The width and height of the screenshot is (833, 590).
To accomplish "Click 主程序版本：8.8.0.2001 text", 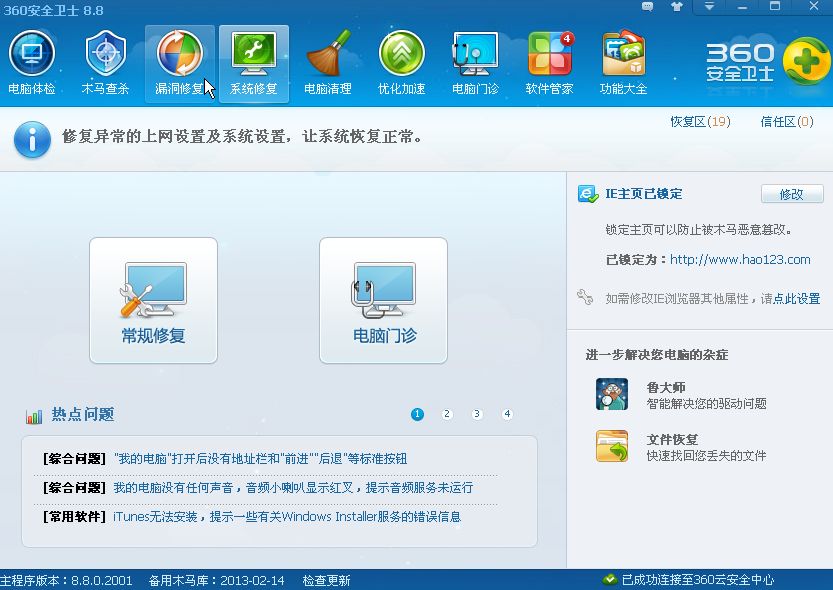I will 66,580.
